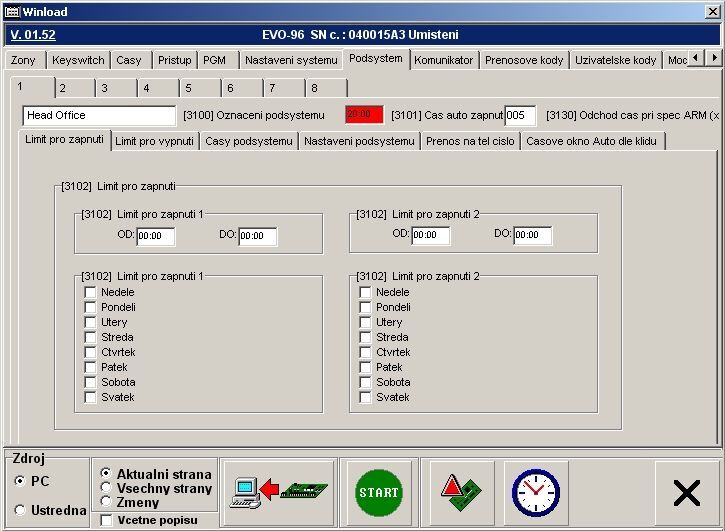Click the large X exit button
Screen dimensions: 725x531
(x=687, y=493)
